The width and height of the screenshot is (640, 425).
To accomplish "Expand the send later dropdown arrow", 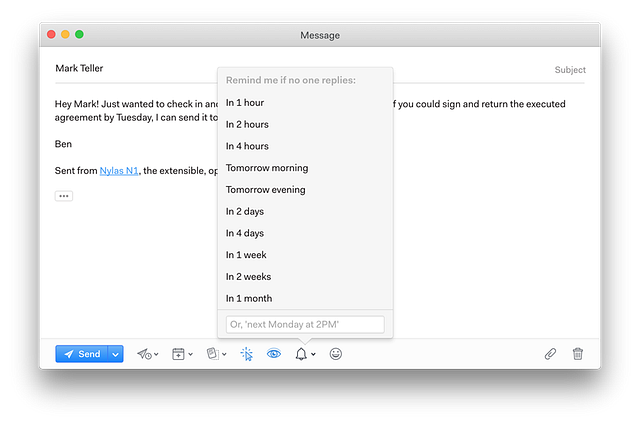I will pyautogui.click(x=156, y=354).
